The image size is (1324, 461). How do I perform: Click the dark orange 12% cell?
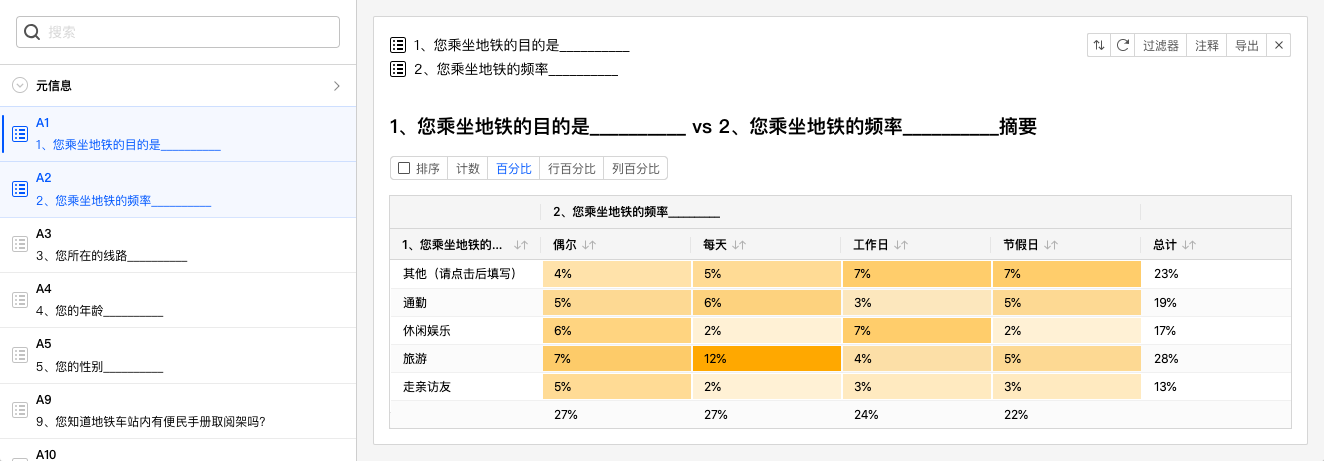pyautogui.click(x=766, y=358)
